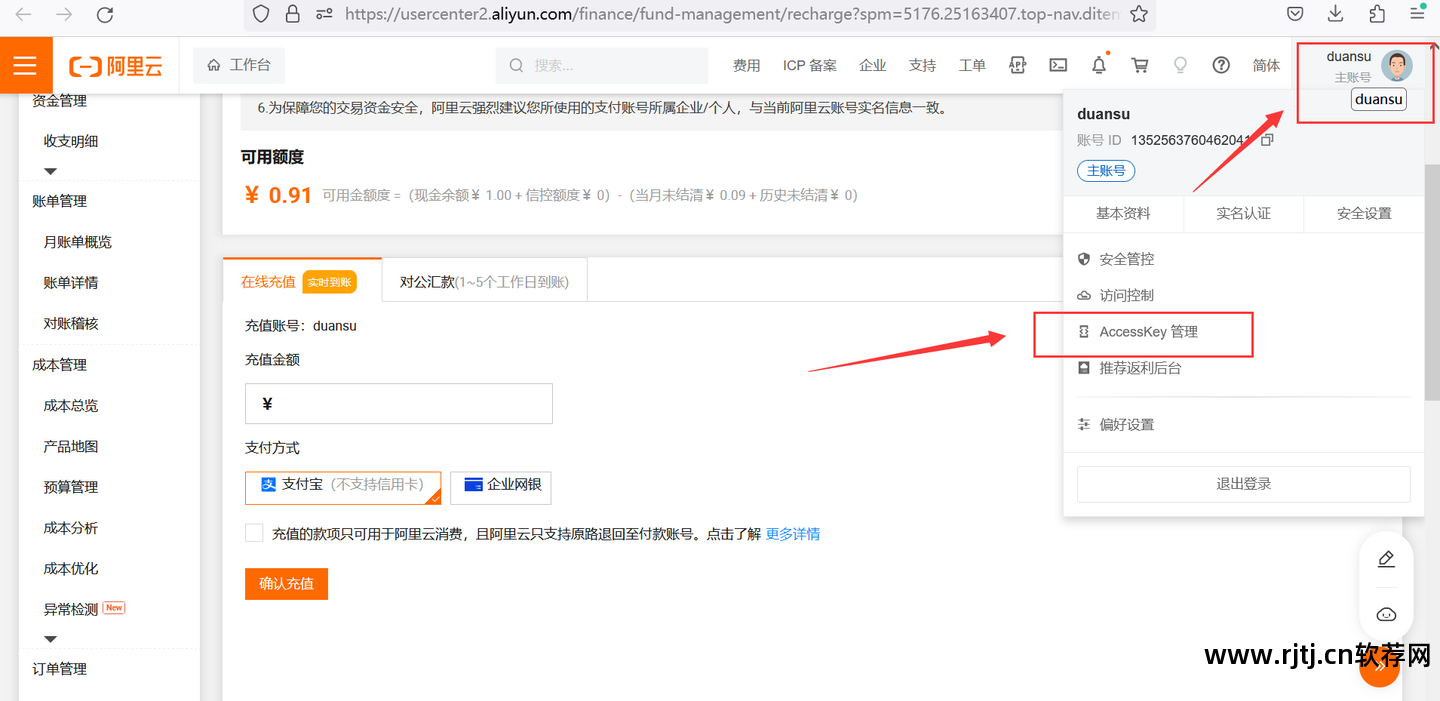Click the light bulb icon
1440x701 pixels.
(1180, 65)
